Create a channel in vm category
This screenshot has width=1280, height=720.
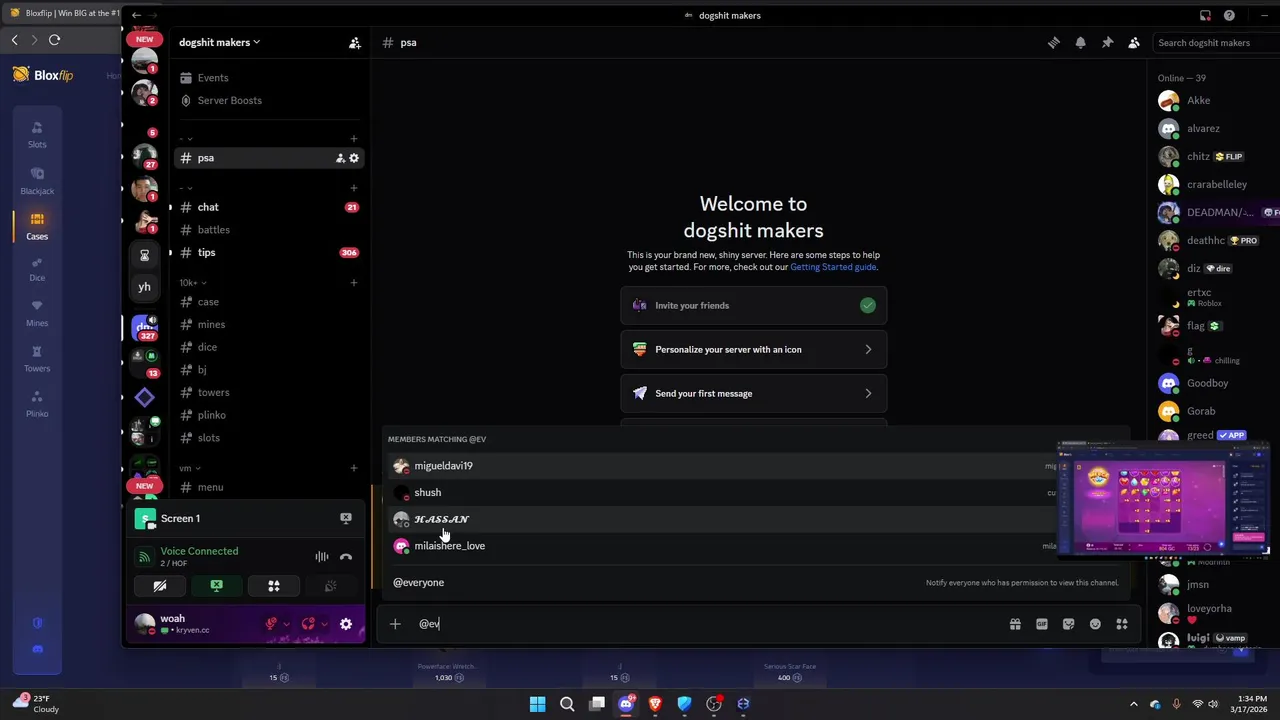[354, 468]
